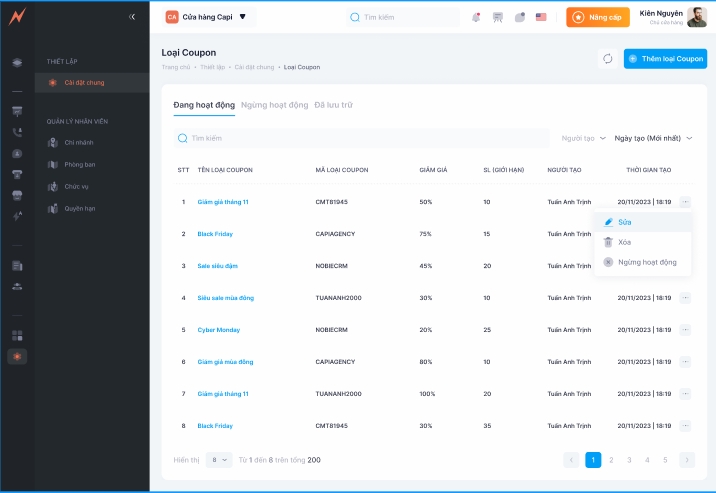Click the Thêm loại Coupon button
This screenshot has height=493, width=716.
point(665,59)
